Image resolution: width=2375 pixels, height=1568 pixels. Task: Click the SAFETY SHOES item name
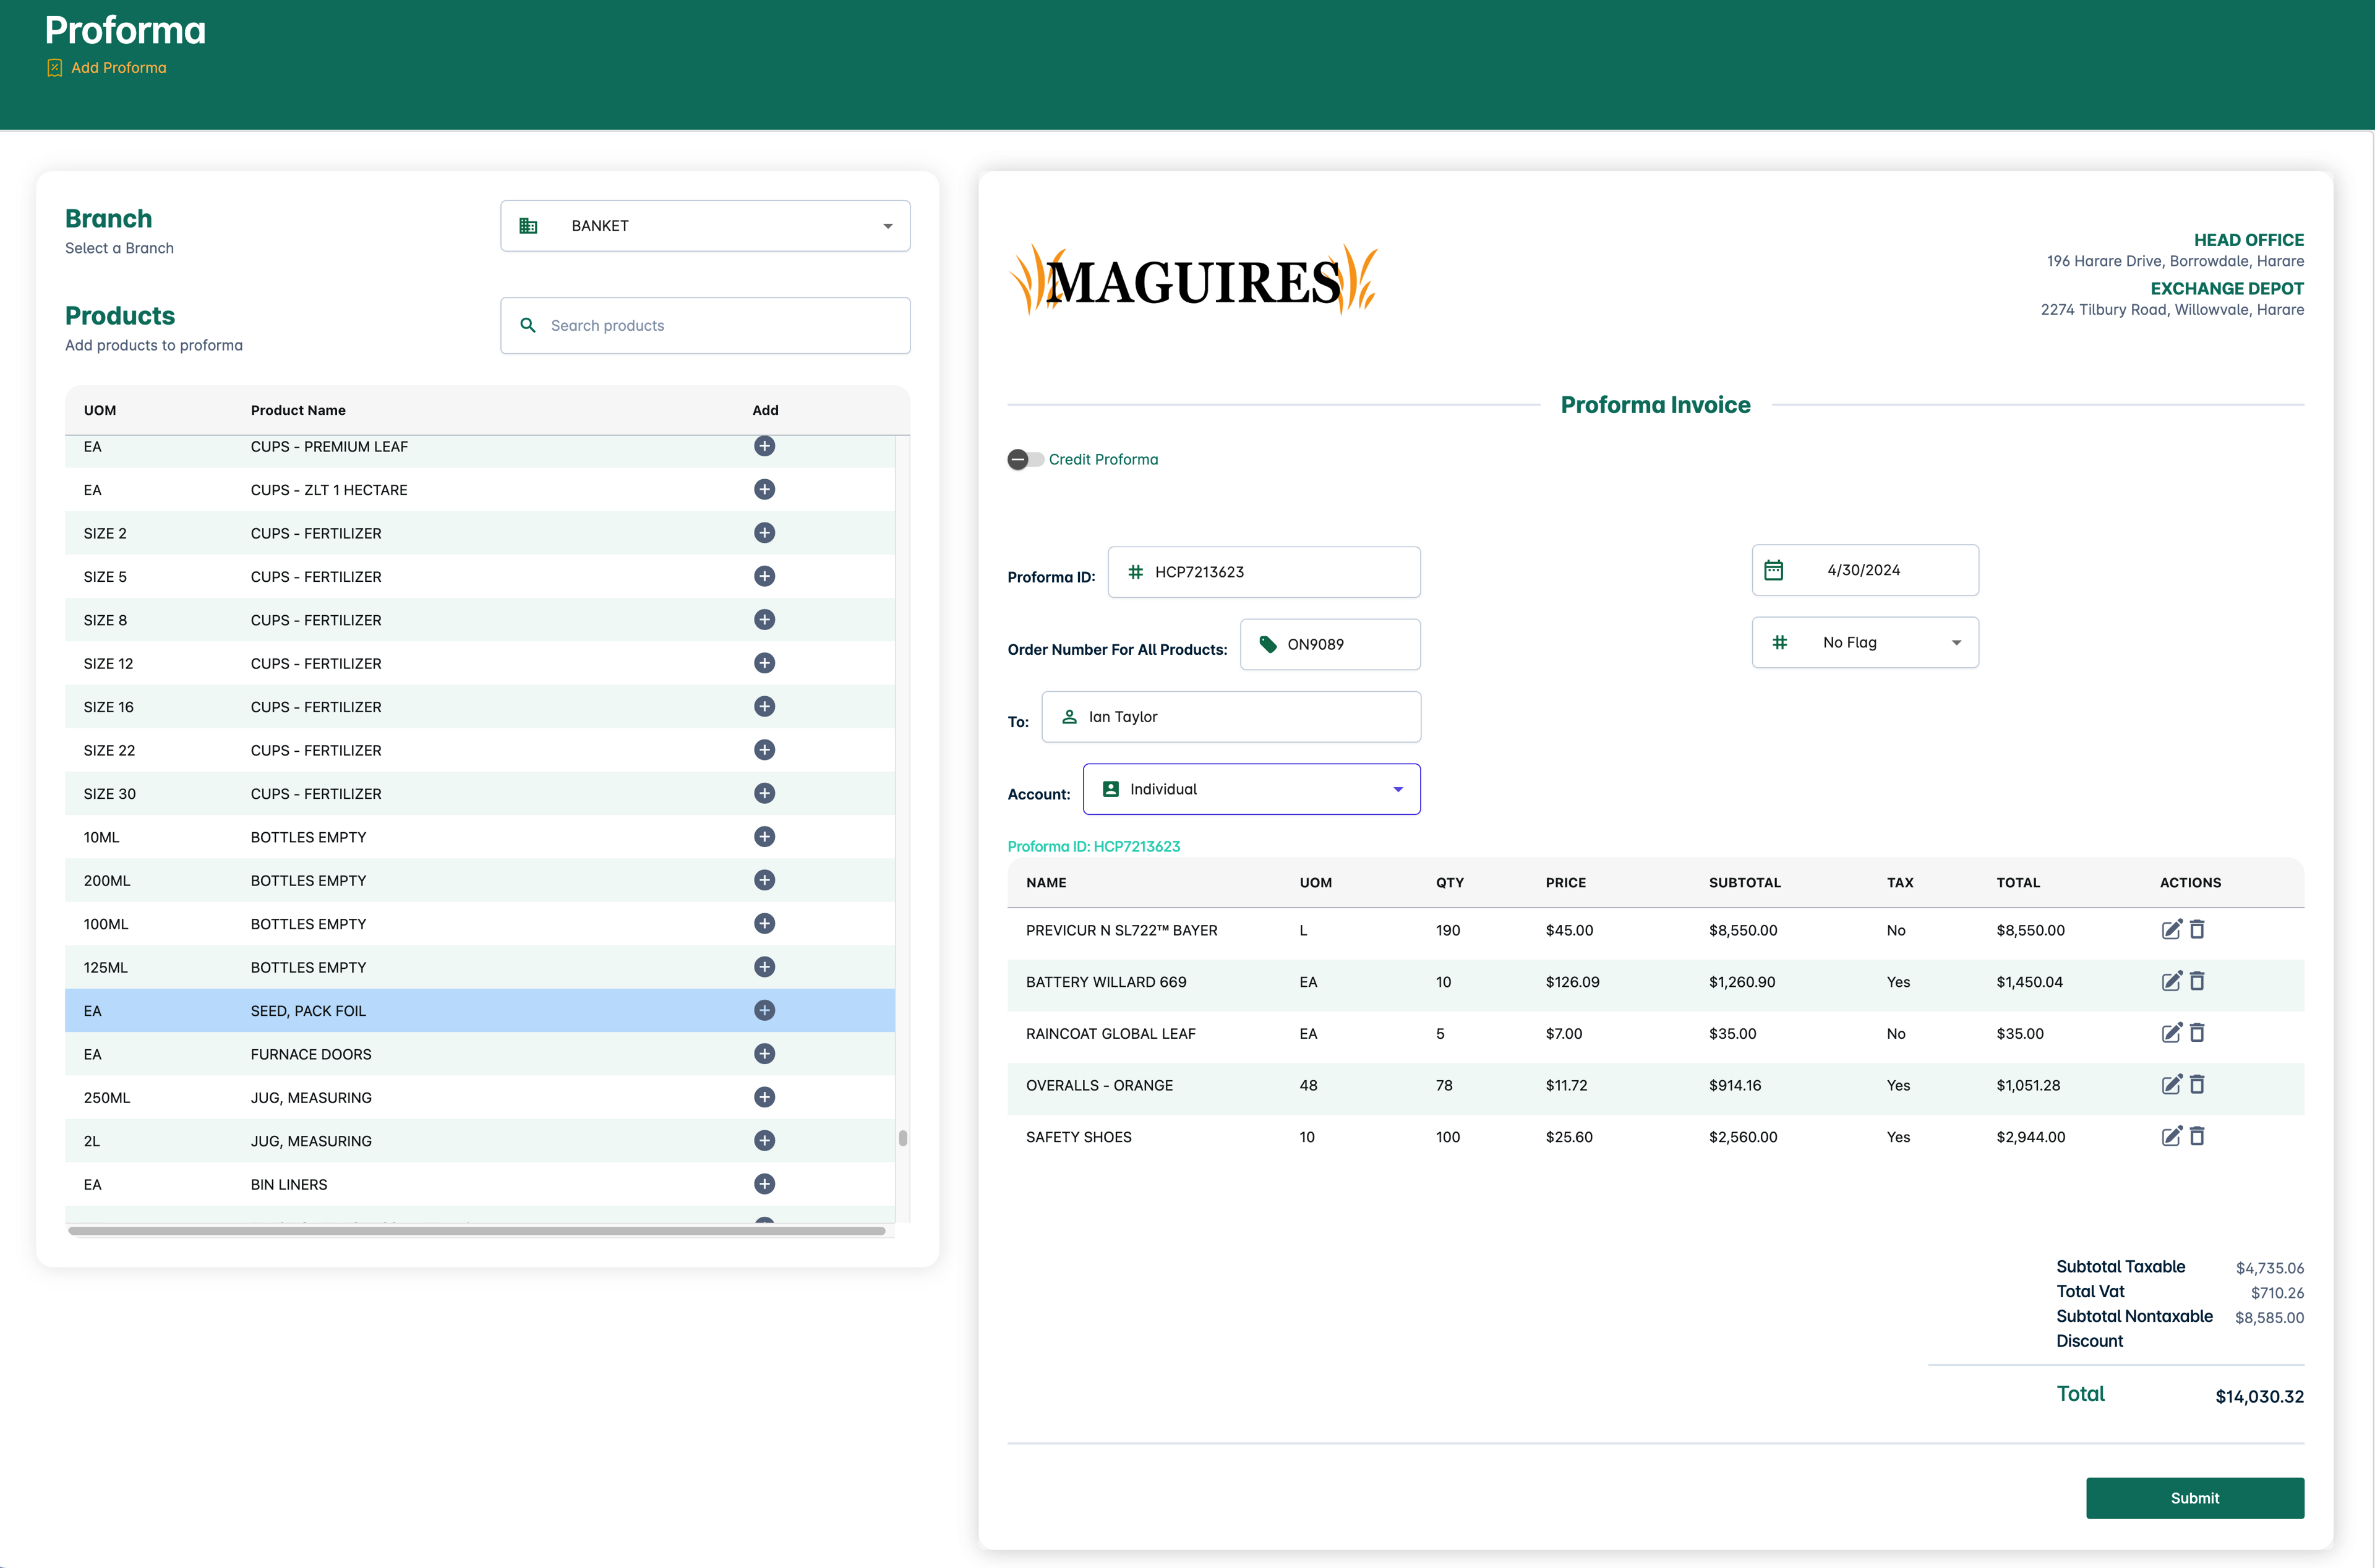point(1078,1137)
